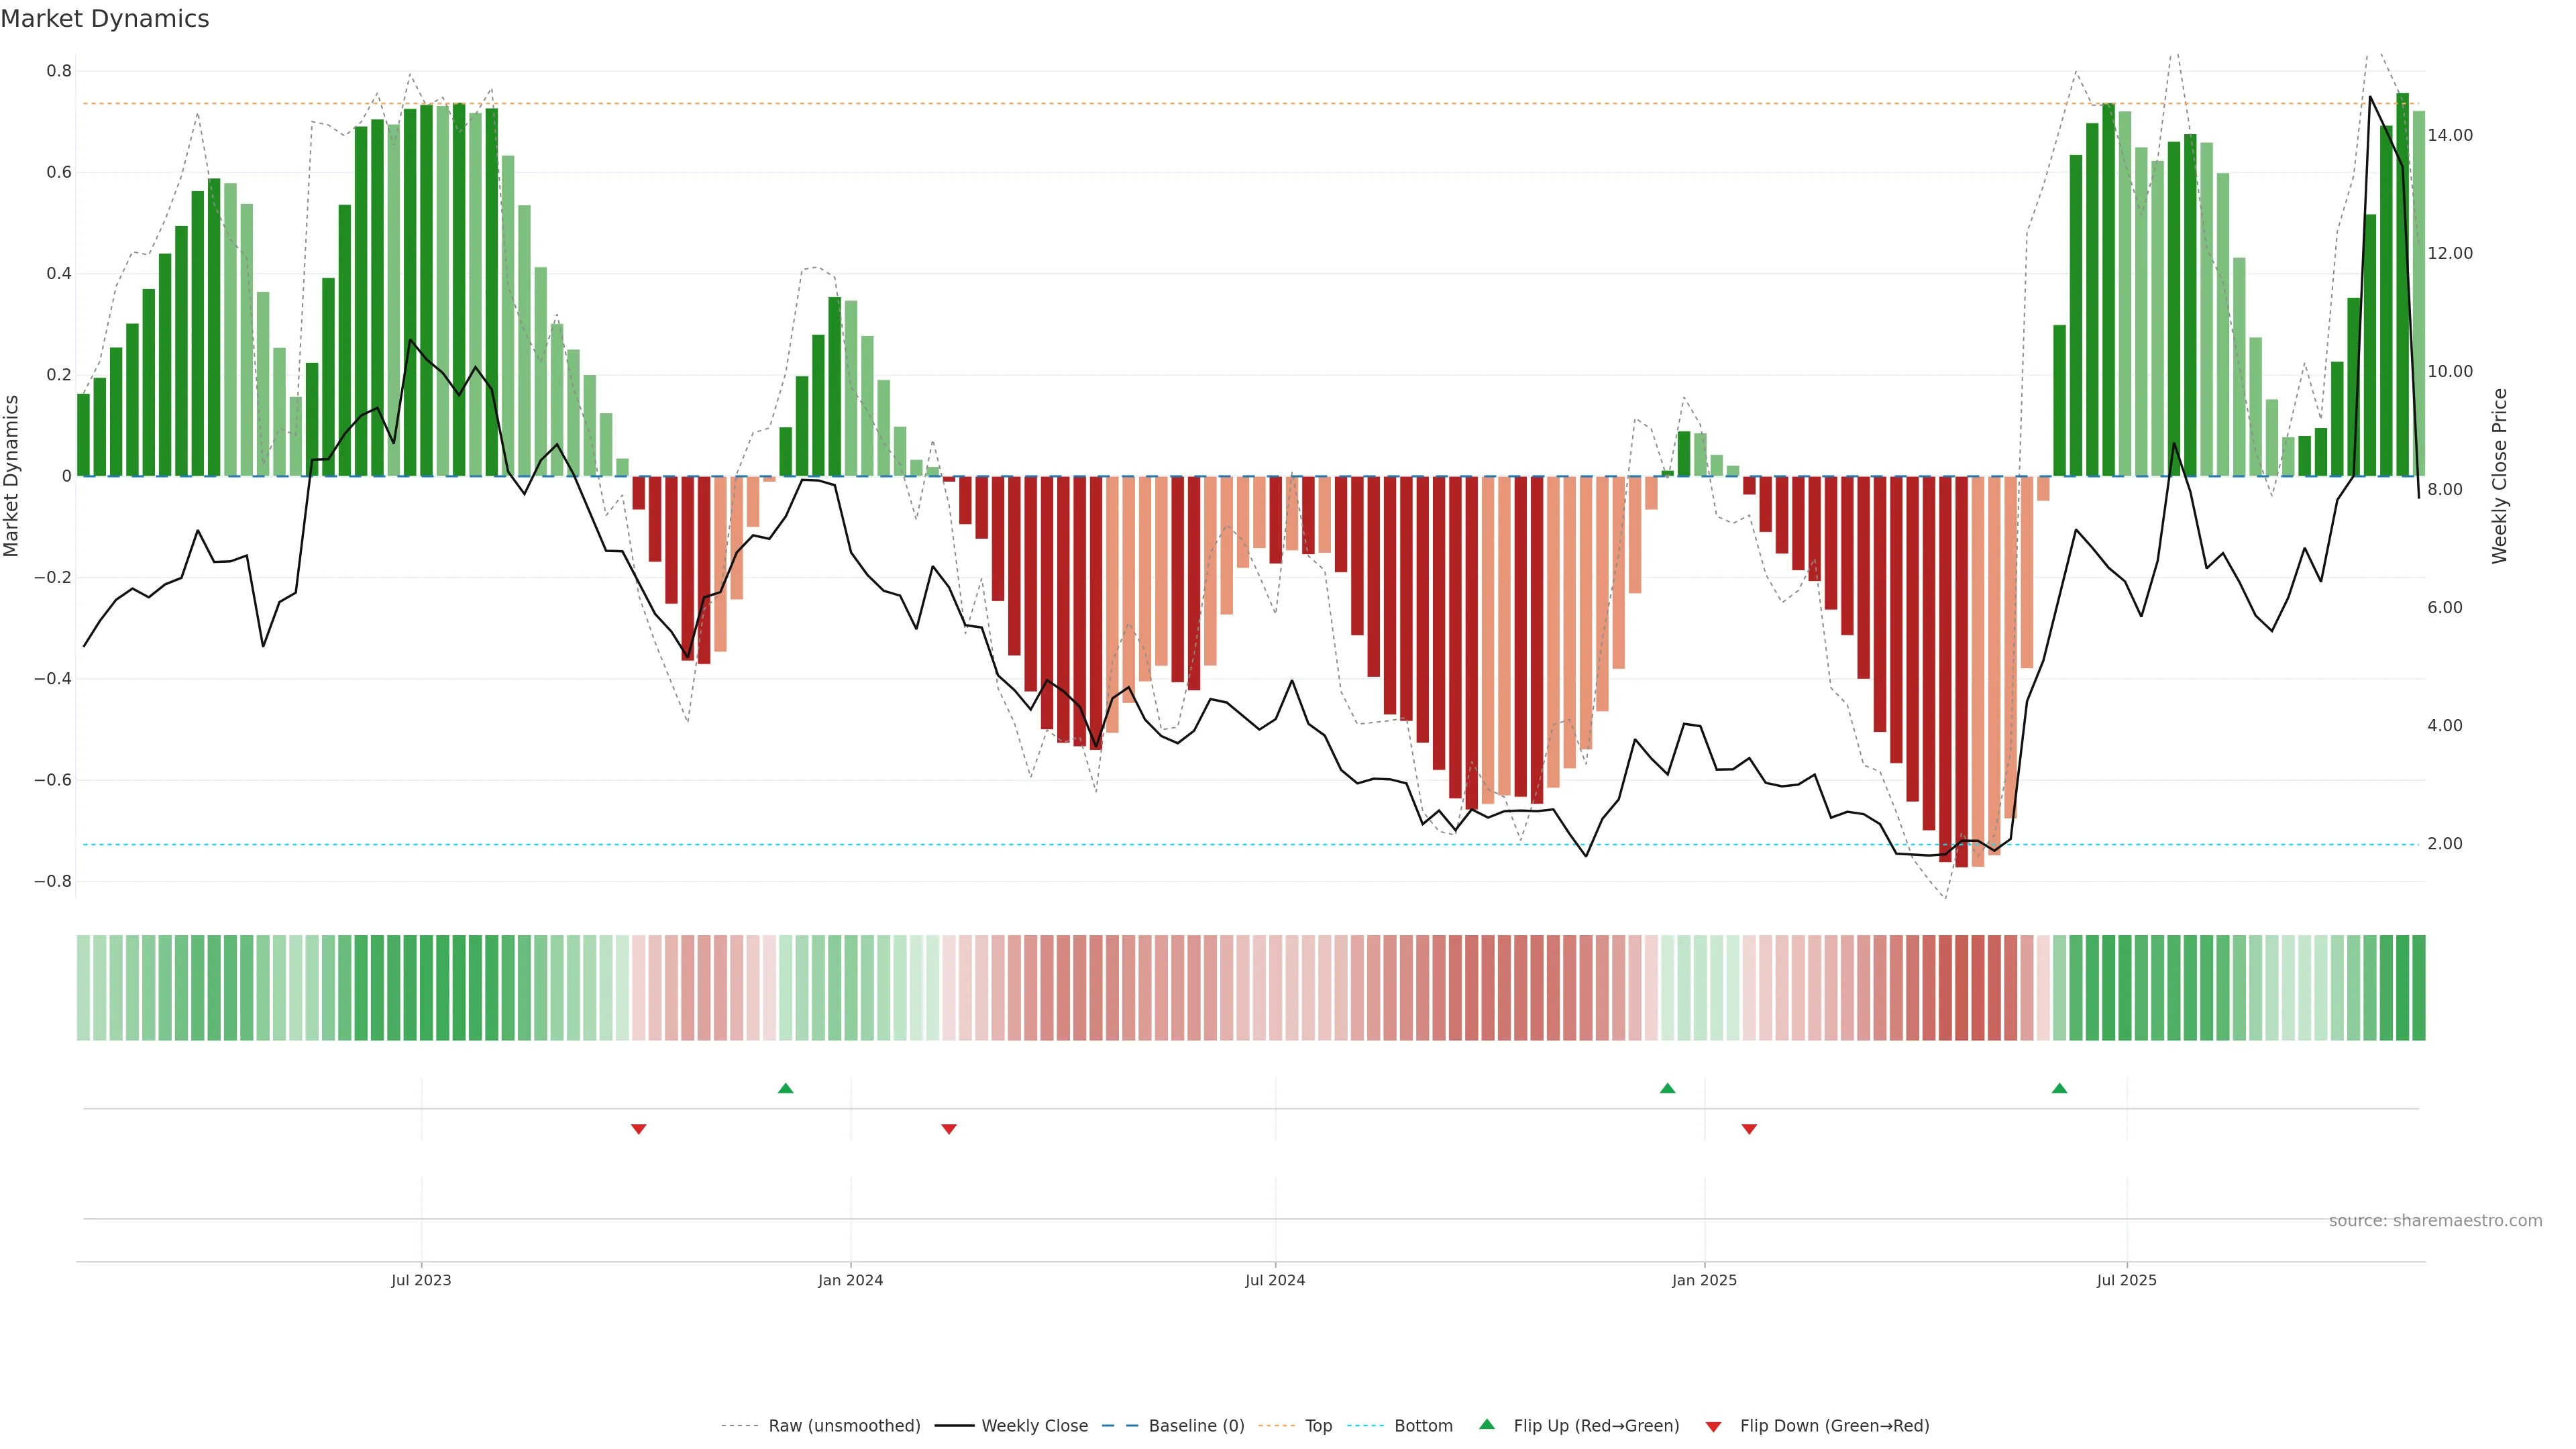Click the Flip Up legend triangle icon
This screenshot has height=1449, width=2576.
point(1486,1424)
